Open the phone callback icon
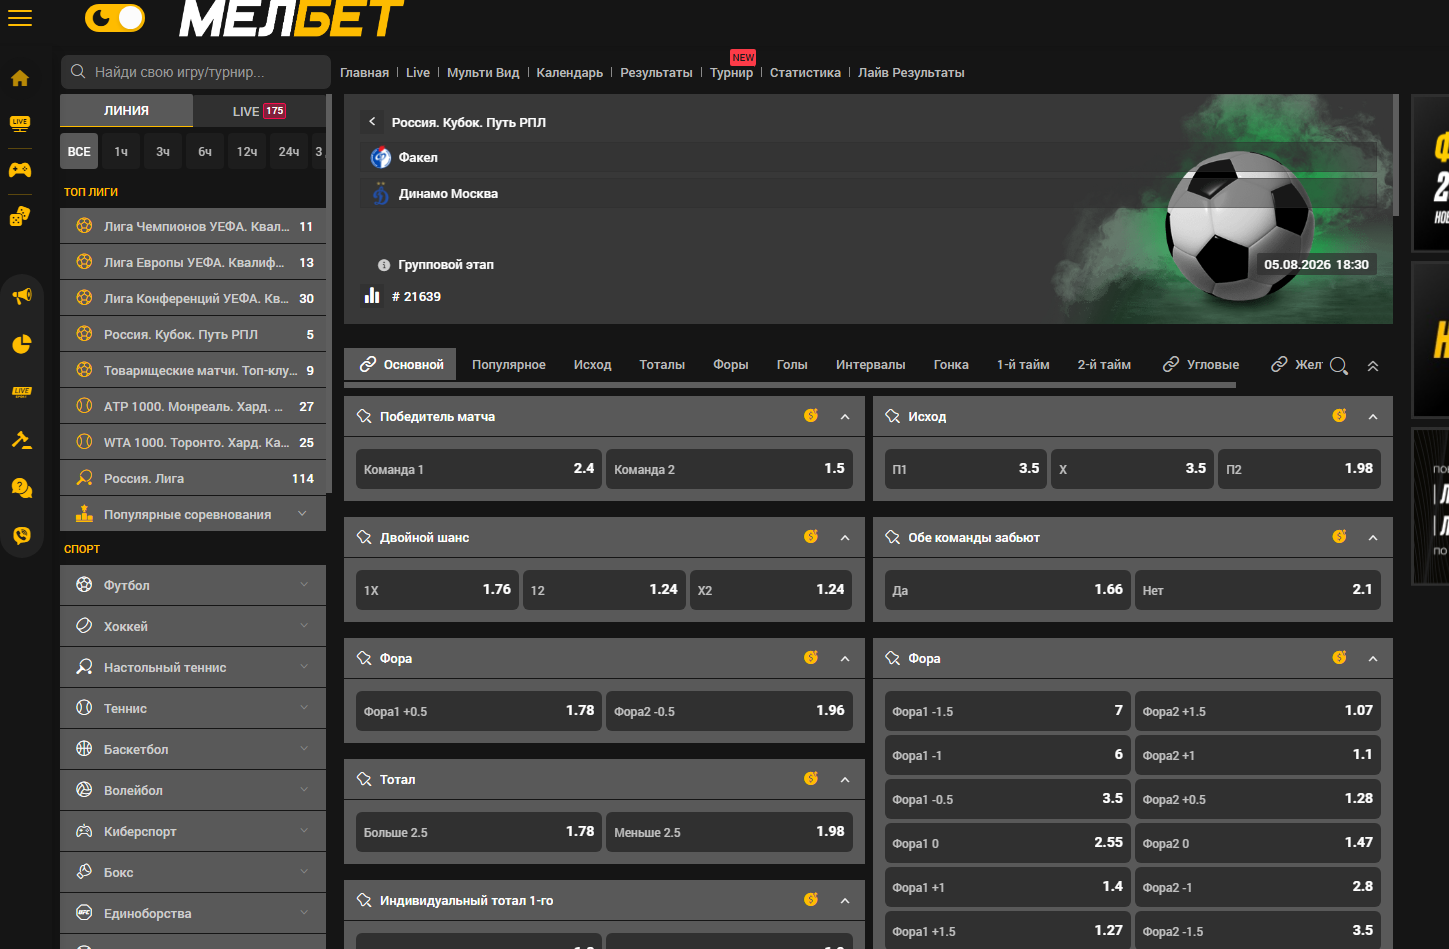This screenshot has width=1449, height=949. pyautogui.click(x=22, y=535)
